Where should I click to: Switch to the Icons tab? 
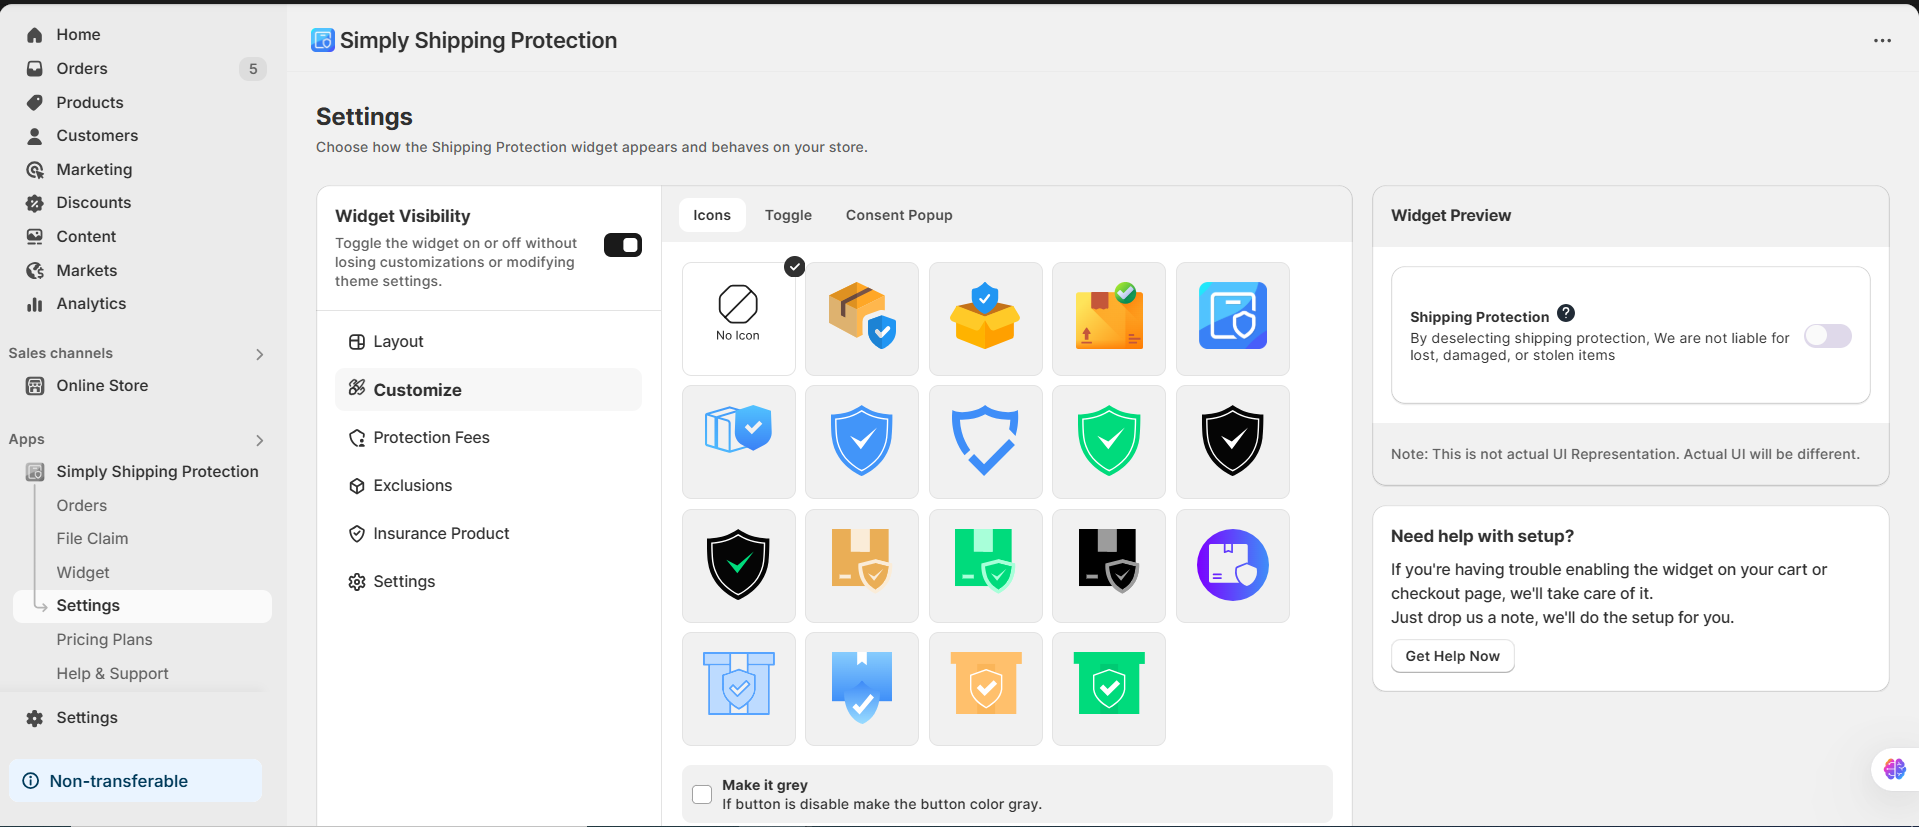point(712,215)
